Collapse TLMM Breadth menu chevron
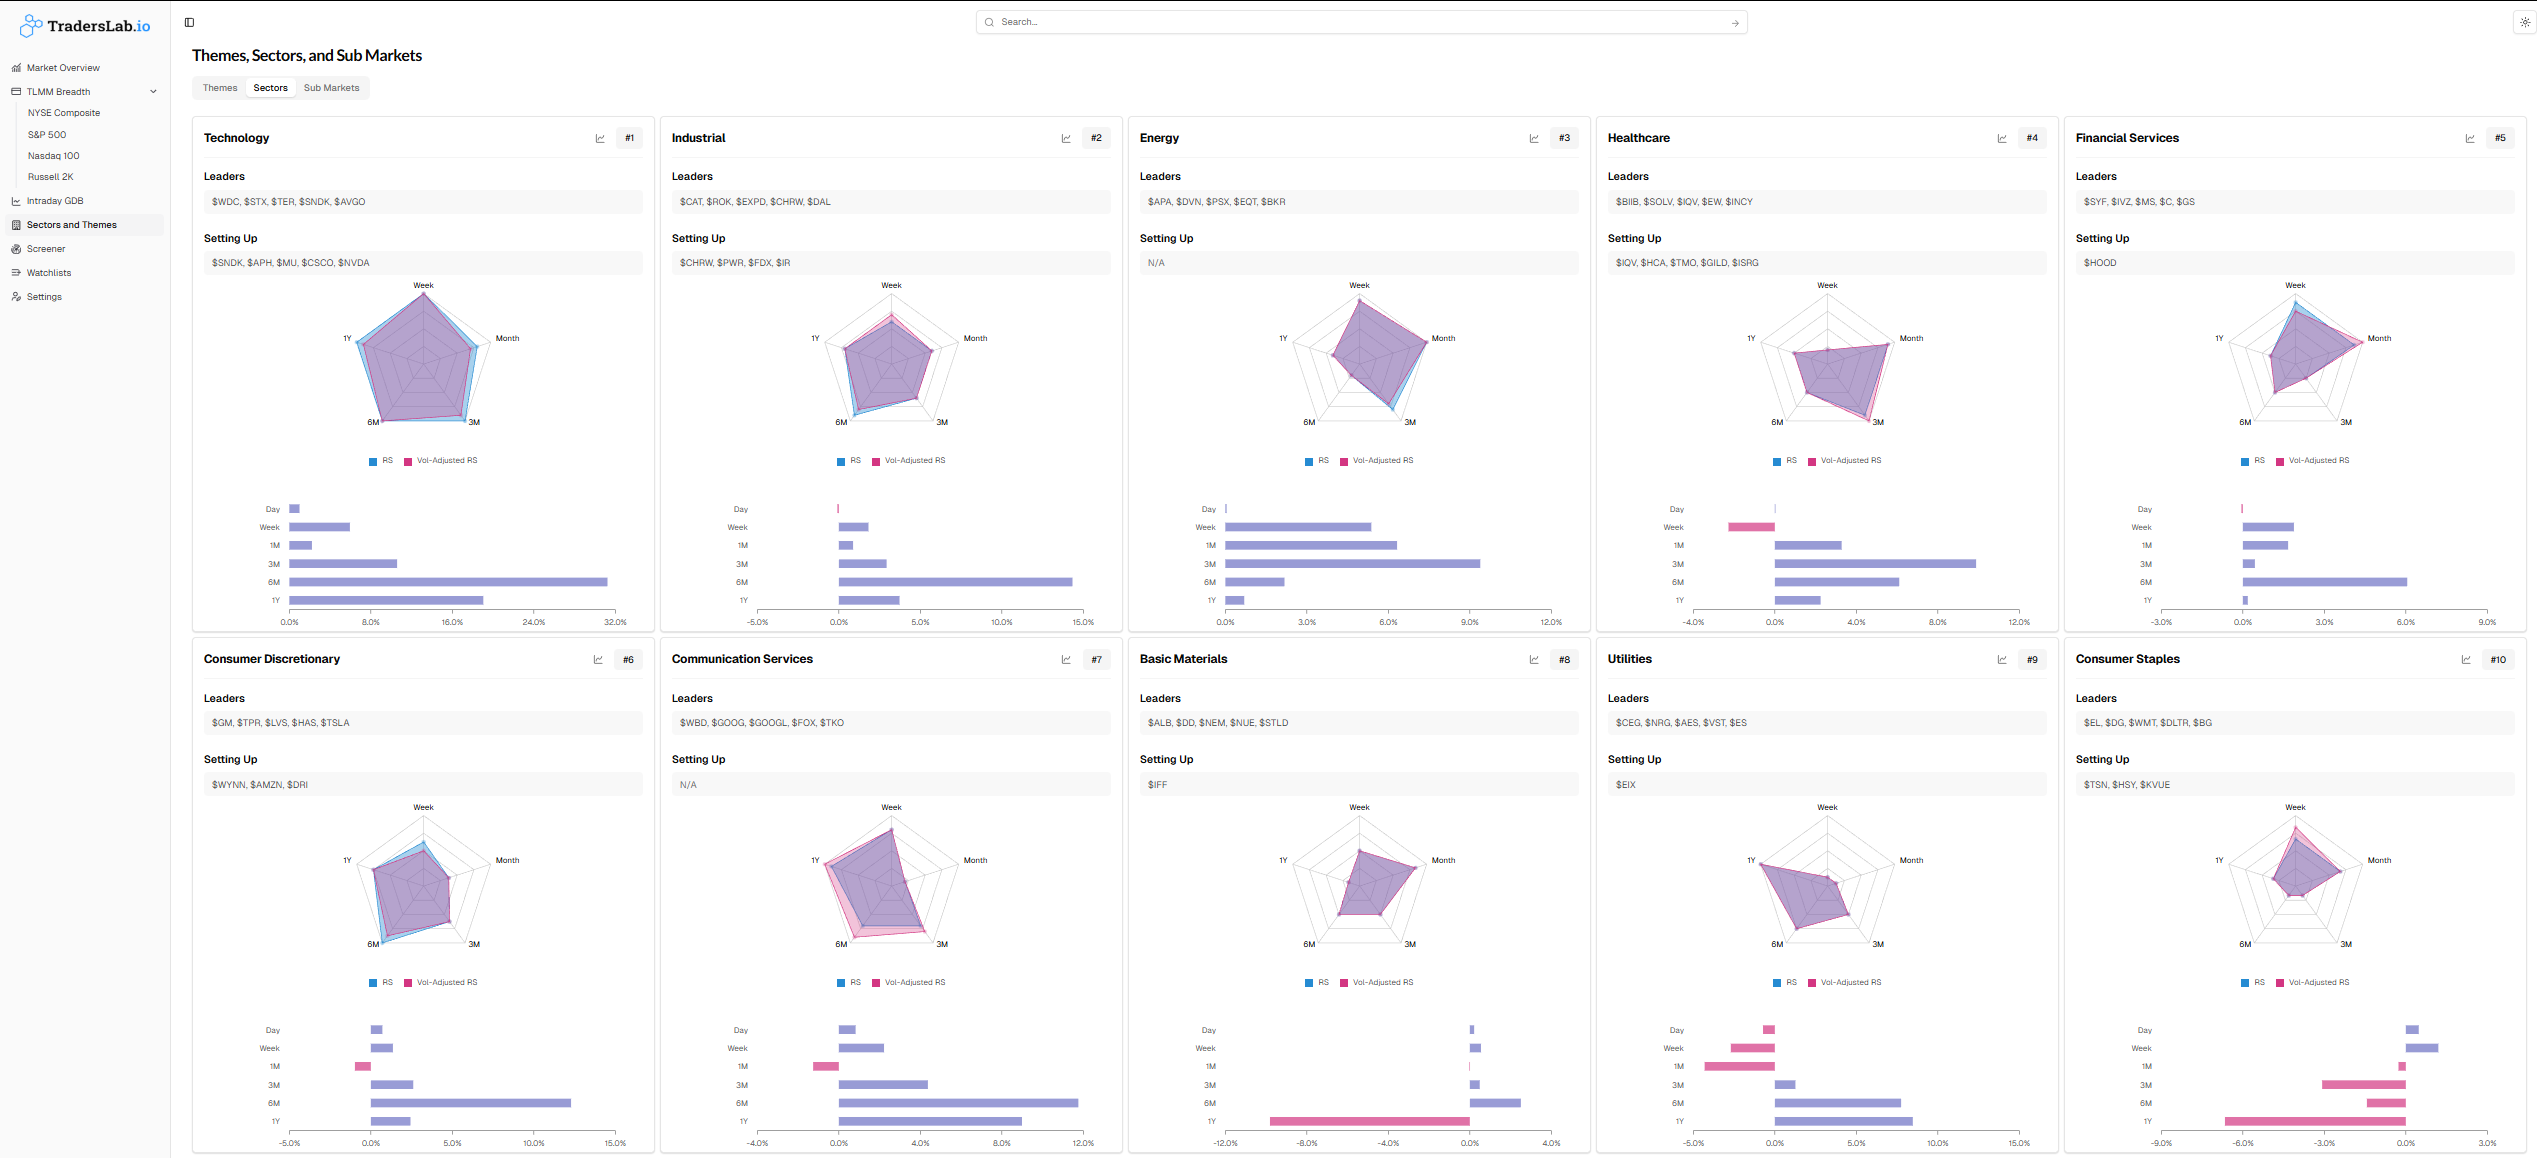 (153, 92)
